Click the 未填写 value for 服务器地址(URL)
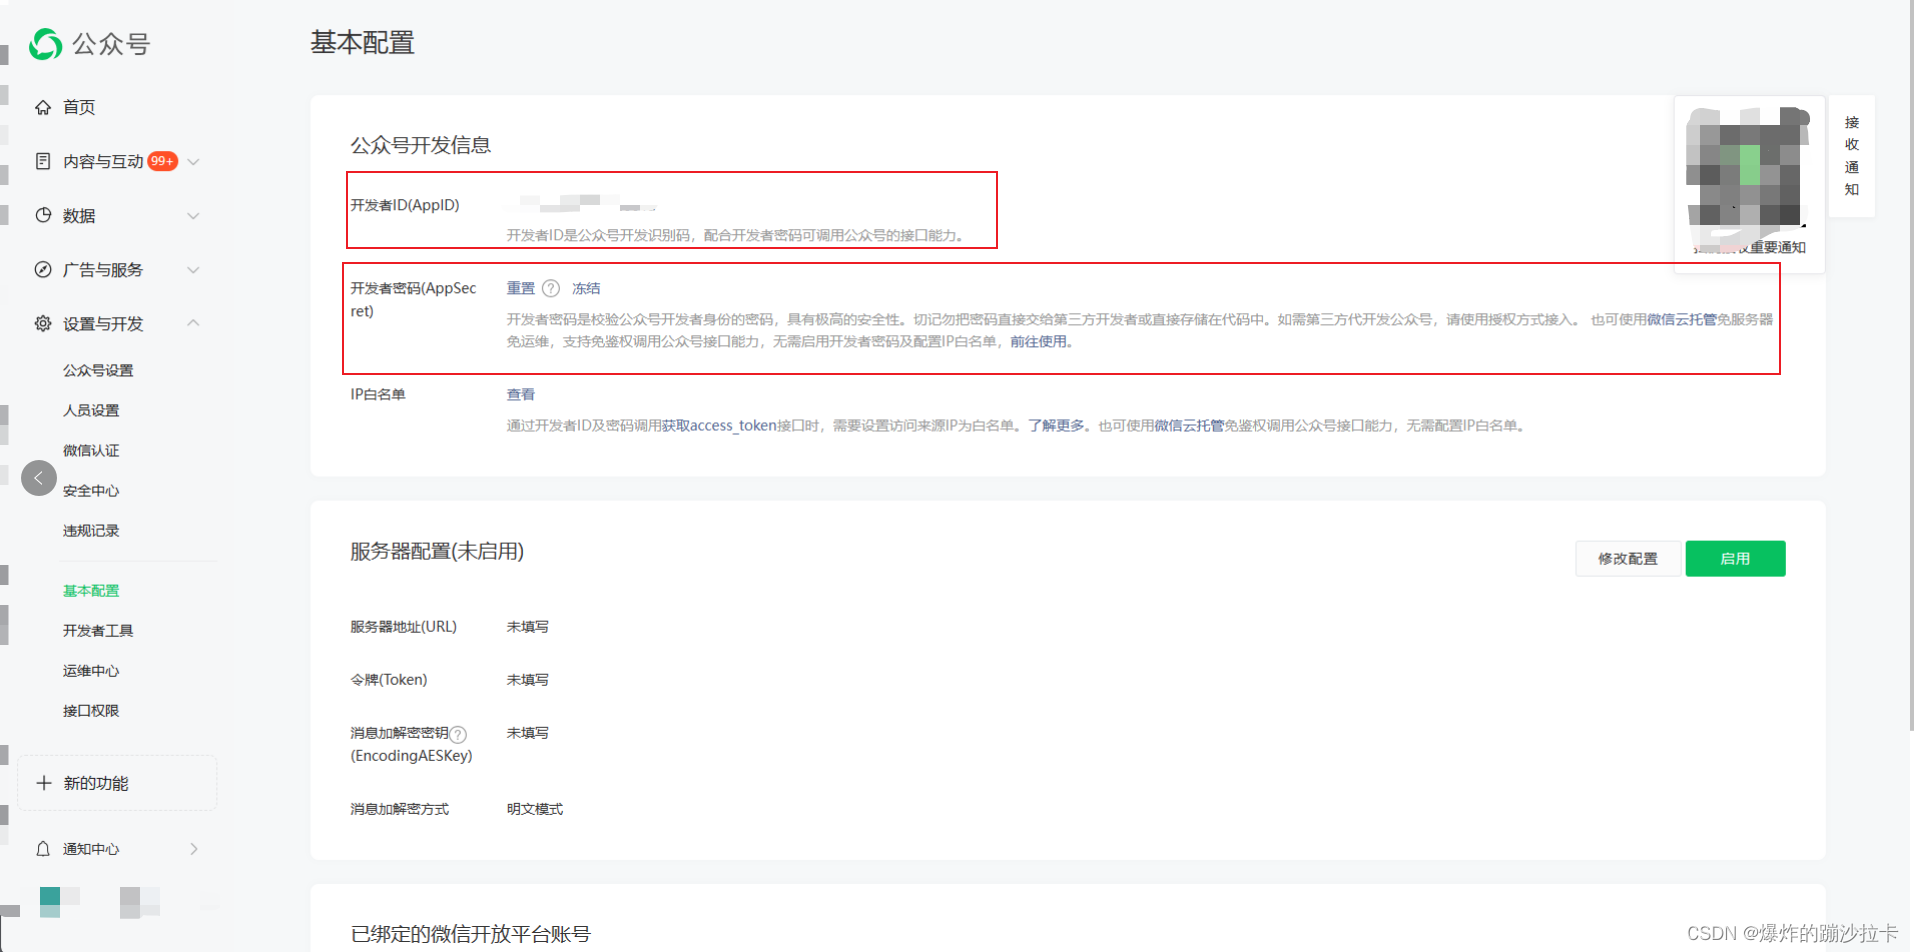This screenshot has width=1914, height=952. click(528, 627)
